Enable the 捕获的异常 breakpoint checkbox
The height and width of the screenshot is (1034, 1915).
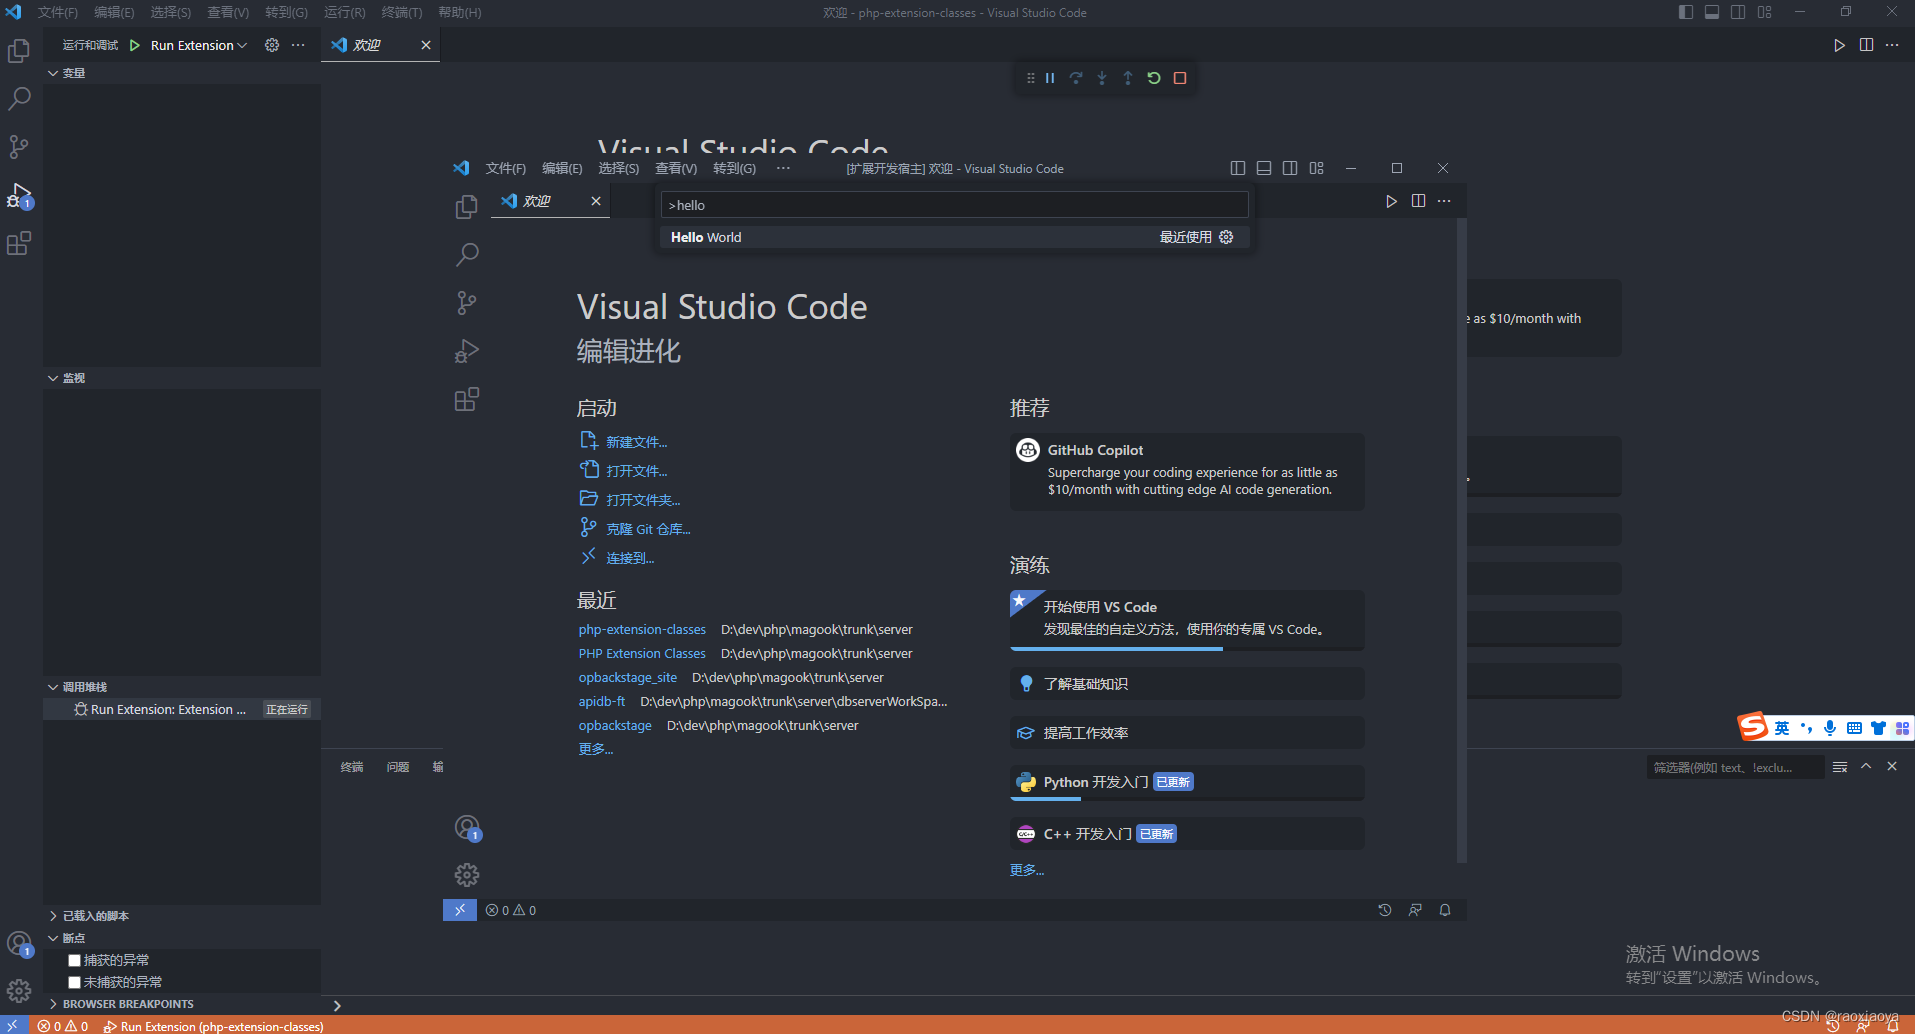(74, 960)
